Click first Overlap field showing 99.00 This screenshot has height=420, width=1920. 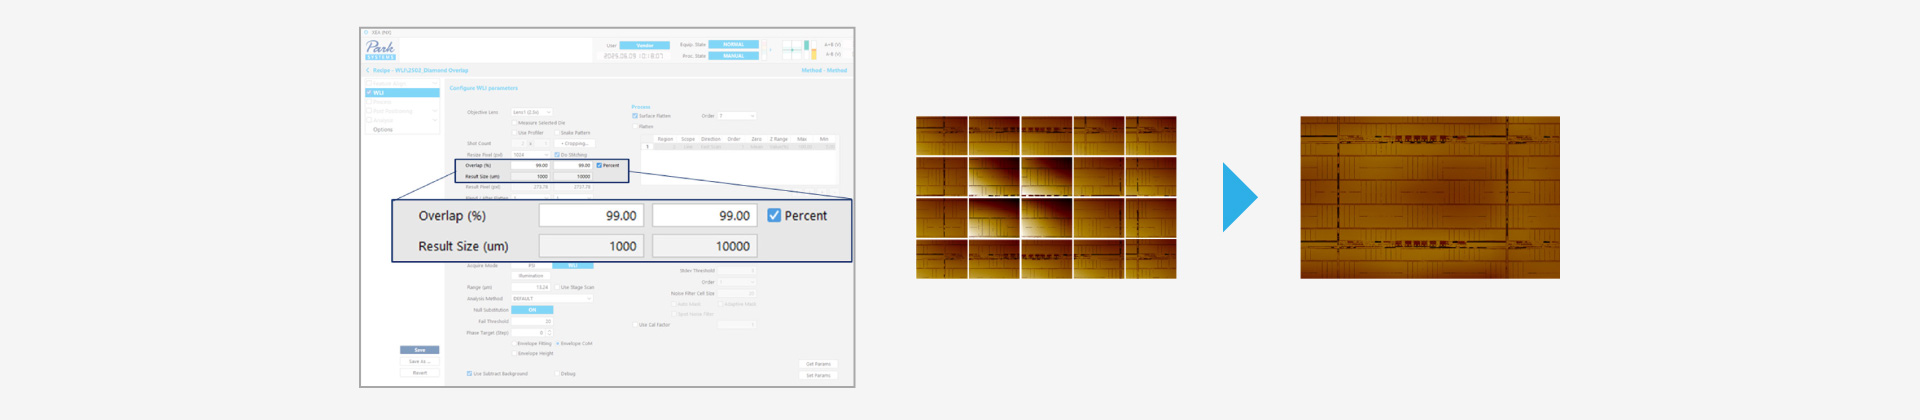pyautogui.click(x=590, y=216)
